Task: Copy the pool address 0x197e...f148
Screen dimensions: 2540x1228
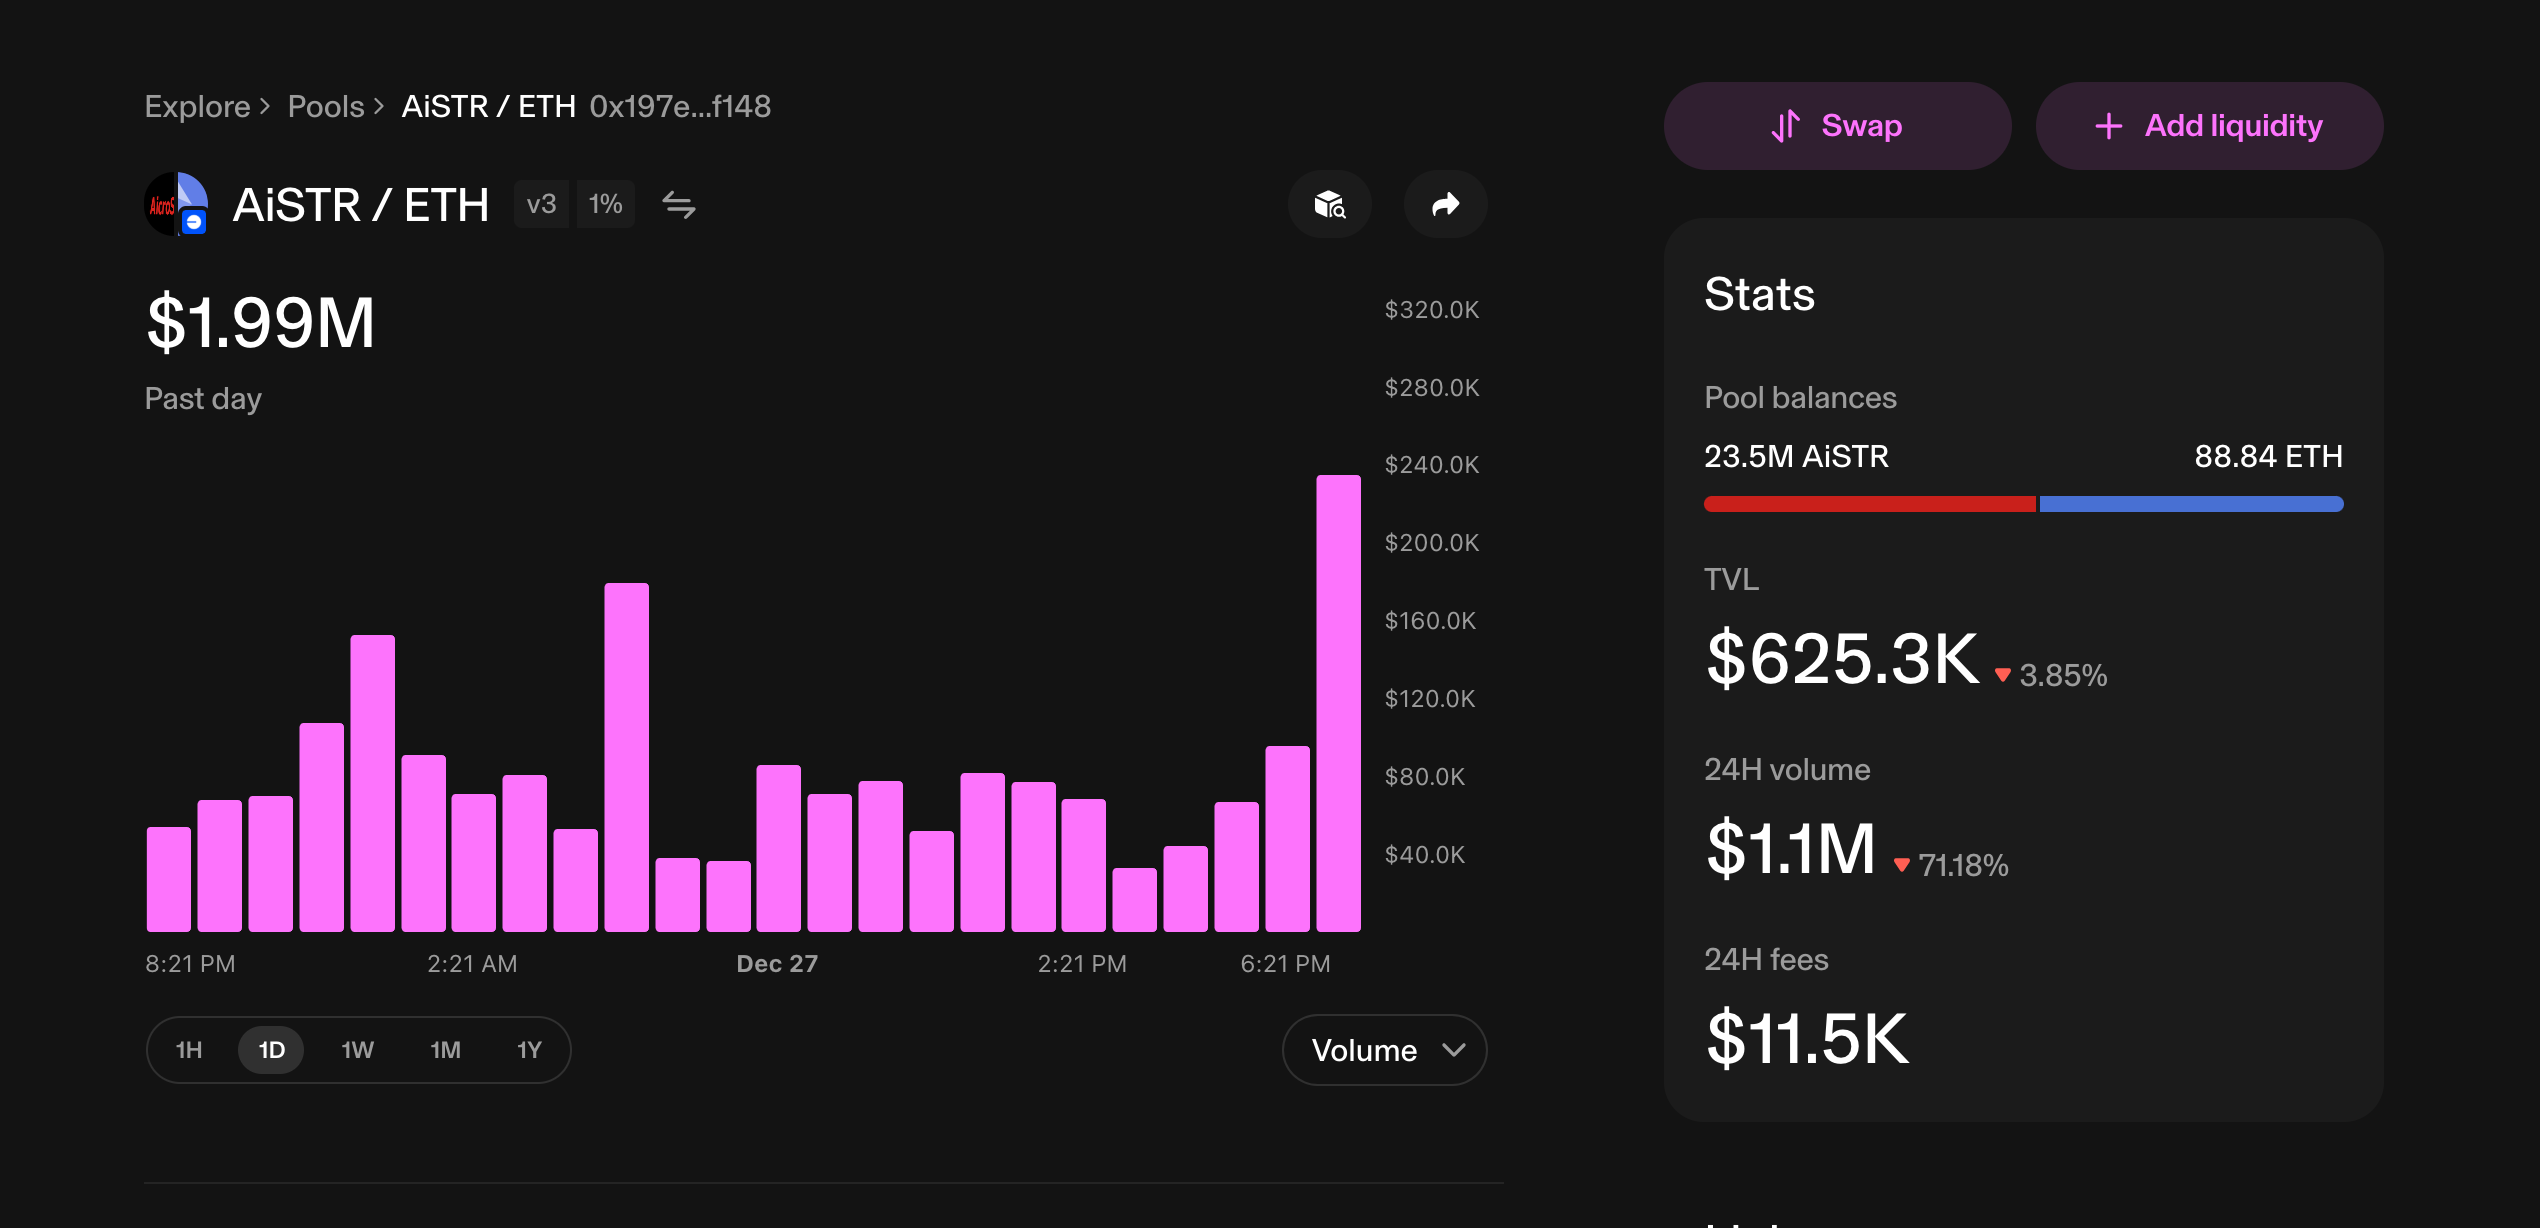Action: point(680,106)
